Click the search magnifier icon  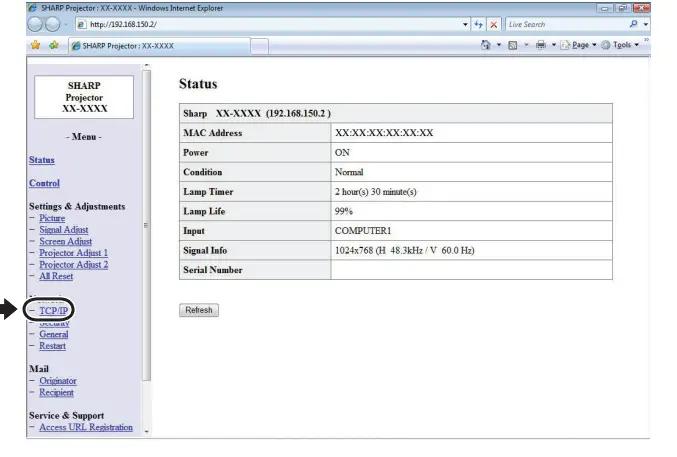[x=632, y=25]
